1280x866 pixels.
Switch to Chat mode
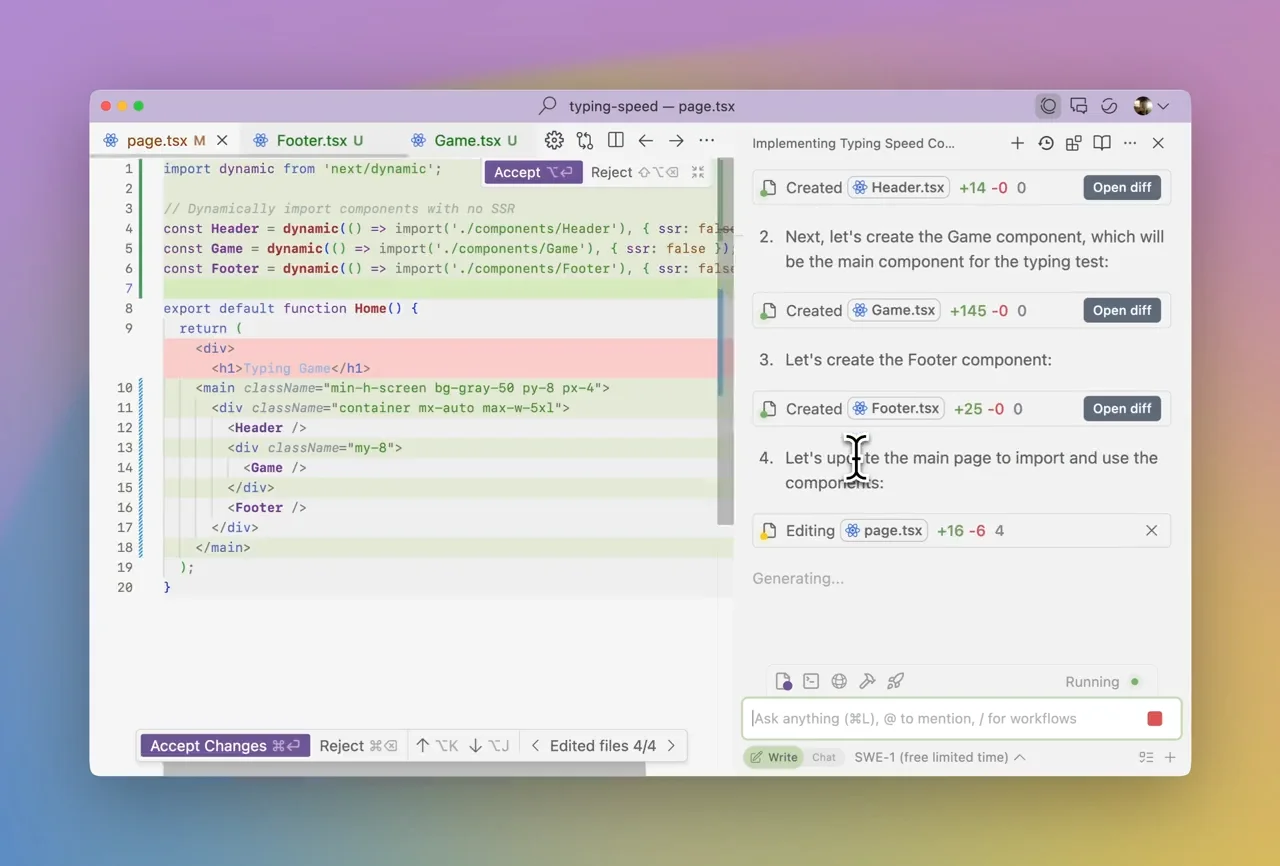pos(824,757)
